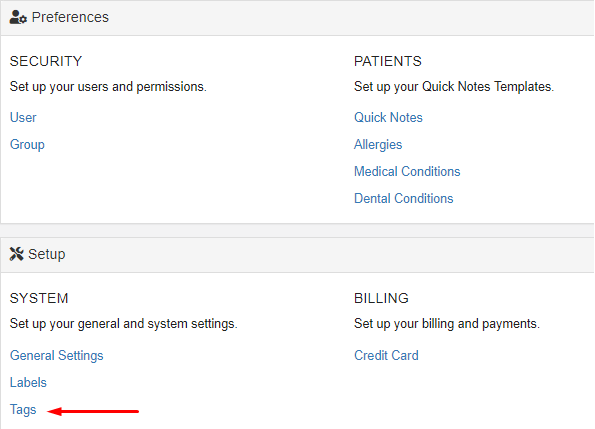Open the Medical Conditions link
Image resolution: width=595 pixels, height=429 pixels.
[407, 171]
